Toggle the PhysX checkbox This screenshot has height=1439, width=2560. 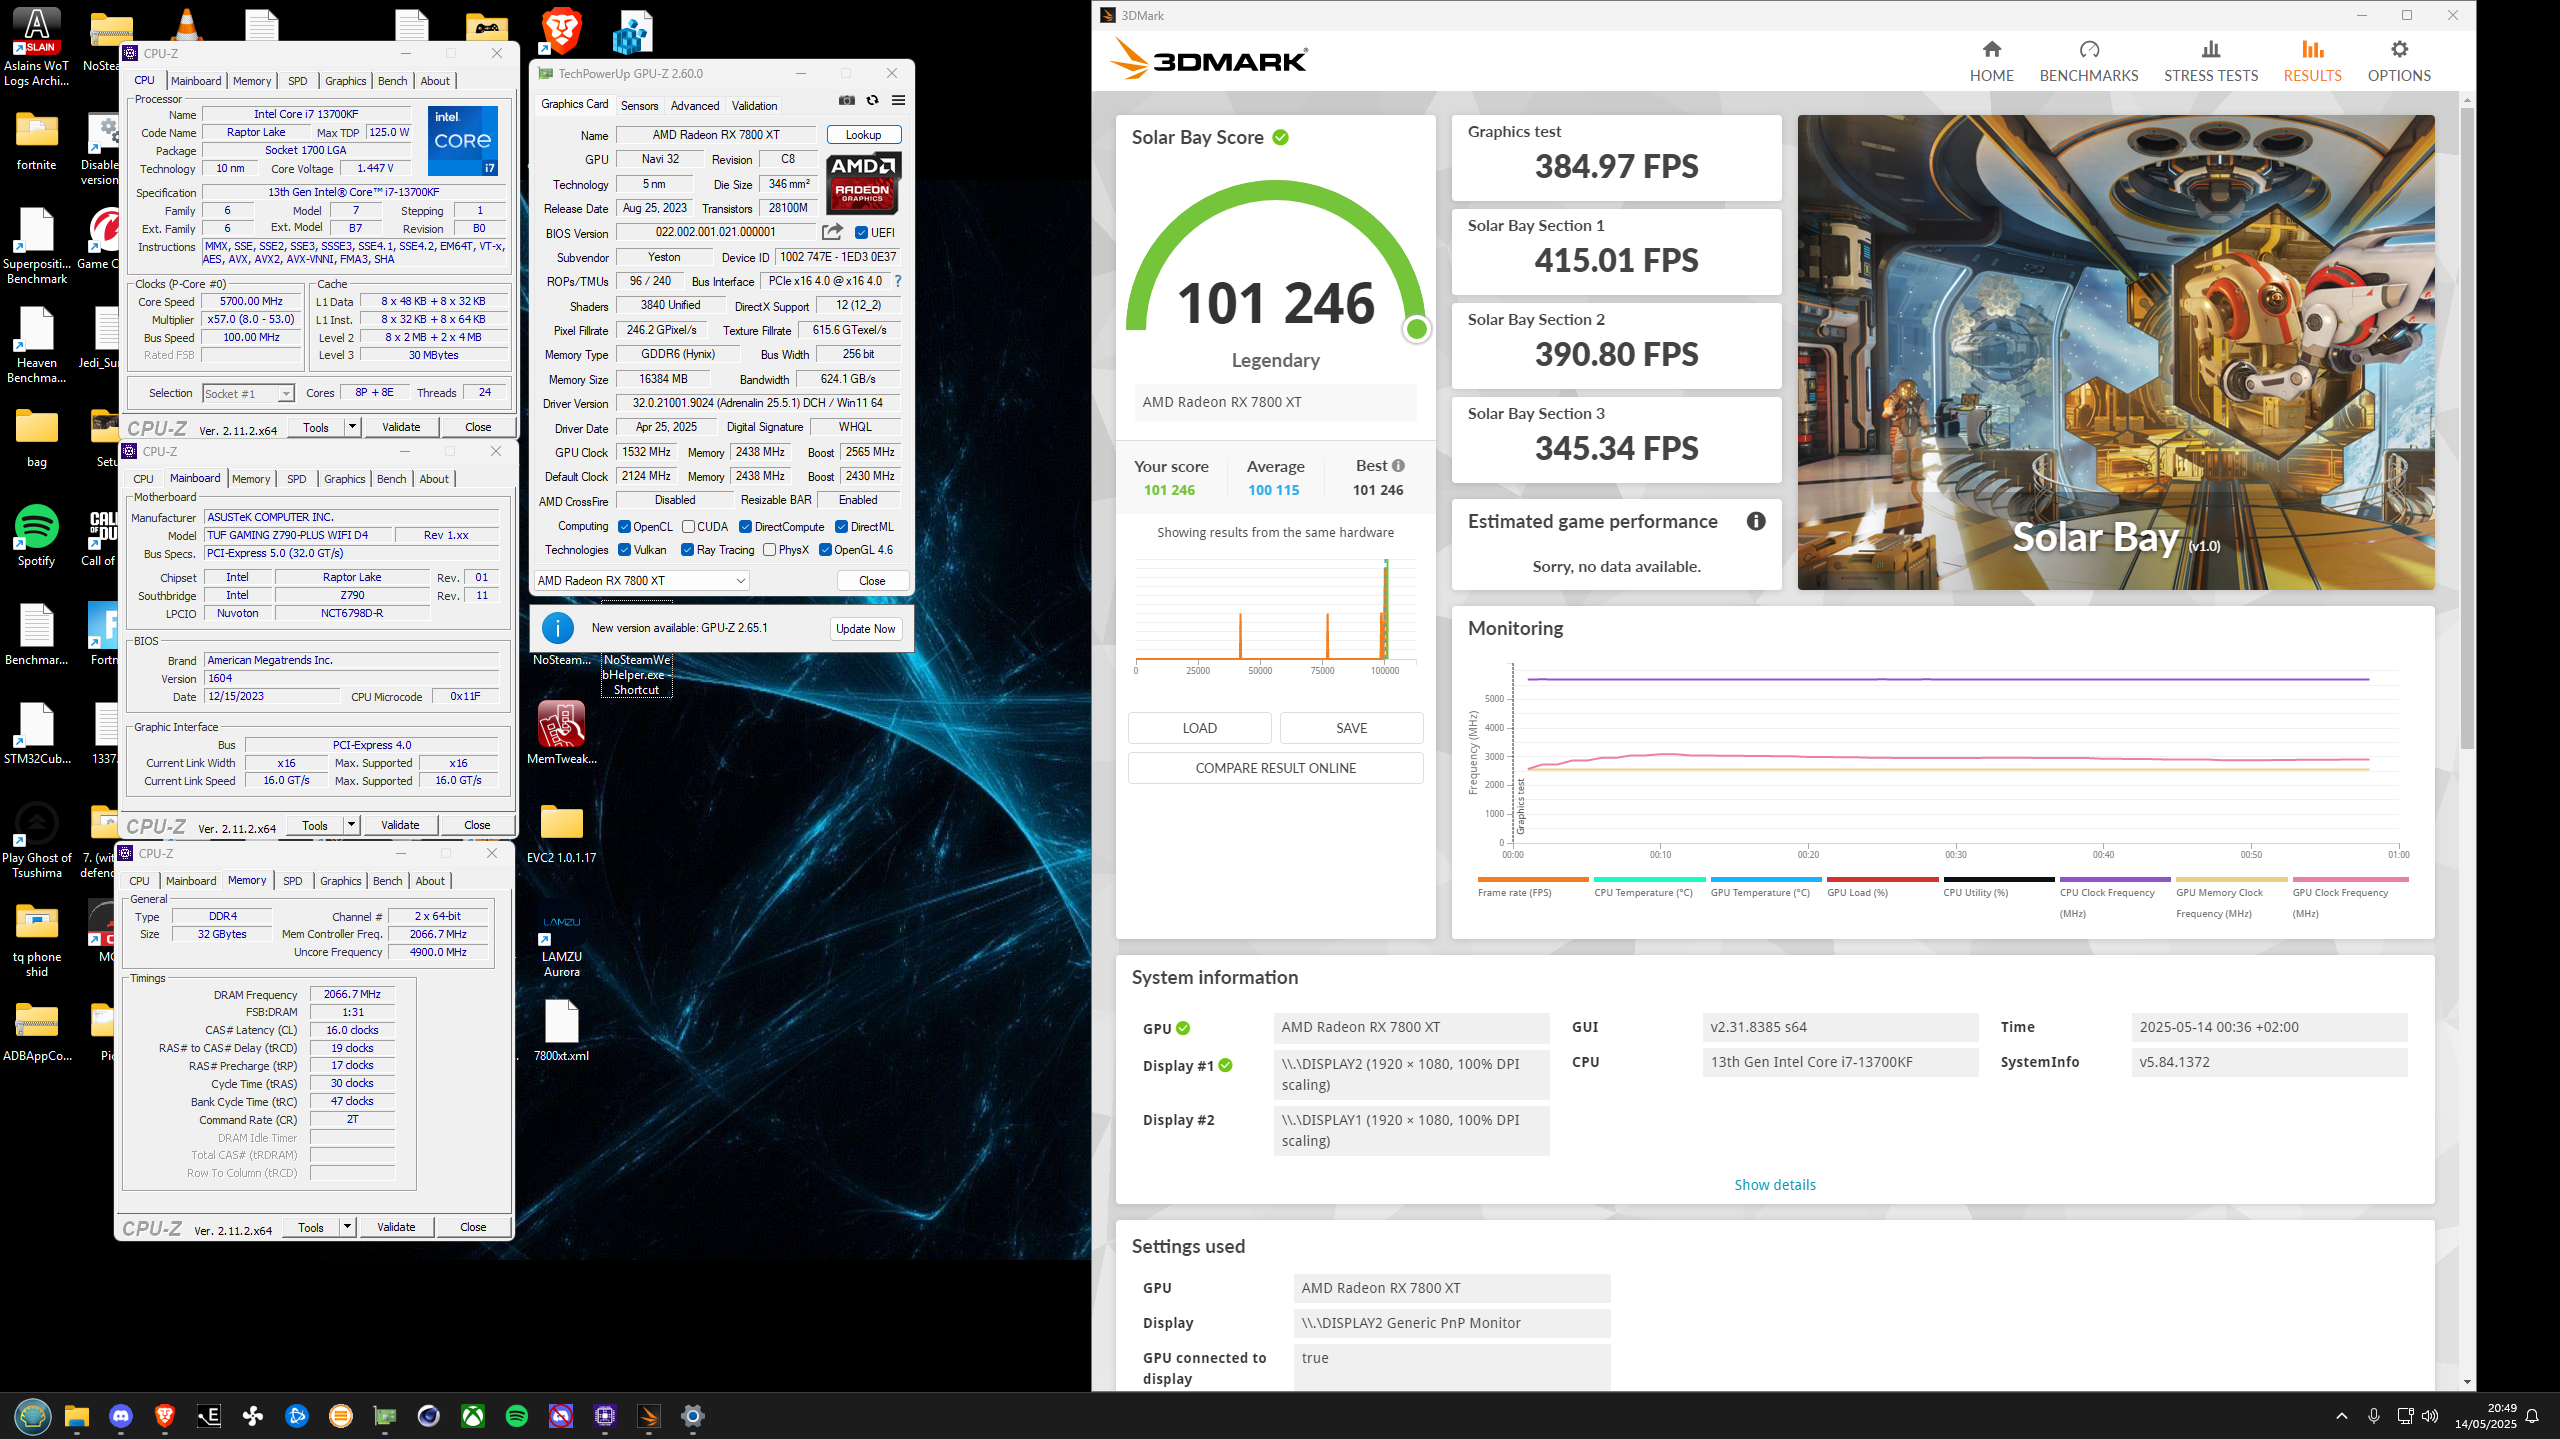[x=769, y=550]
